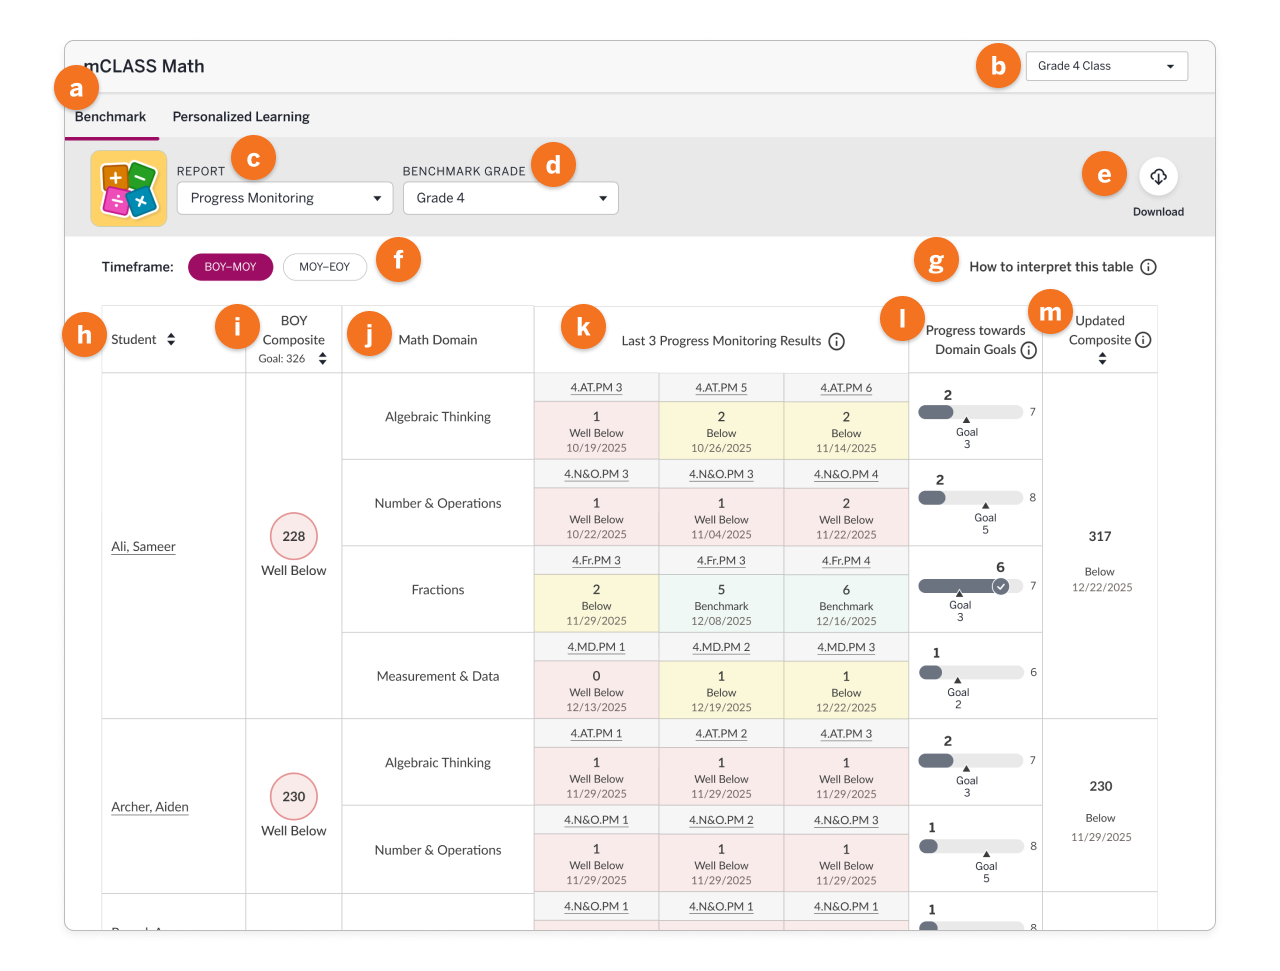Click info icon for Progress towards Domain Goals
This screenshot has height=971, width=1280.
click(1028, 350)
